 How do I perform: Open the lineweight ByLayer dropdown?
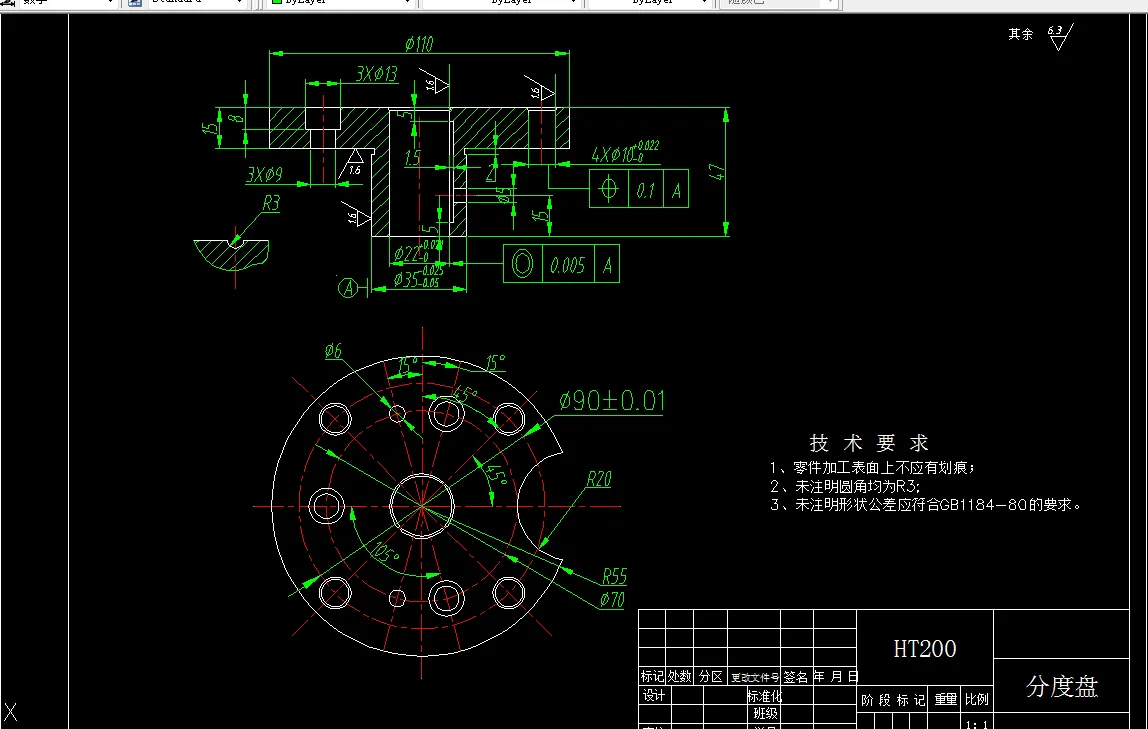click(x=705, y=3)
